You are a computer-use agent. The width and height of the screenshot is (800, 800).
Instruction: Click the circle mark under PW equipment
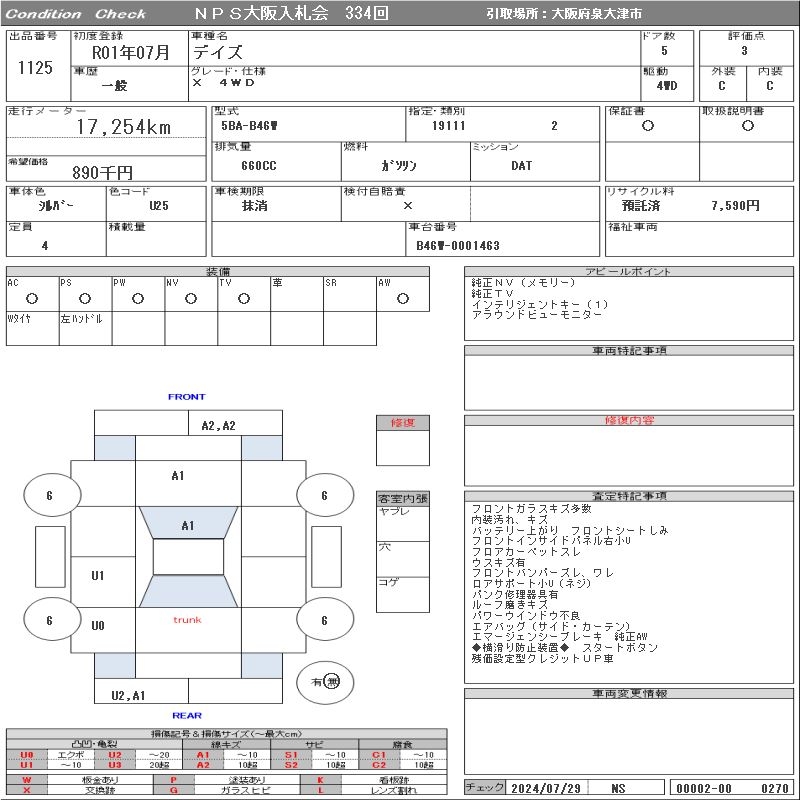tap(138, 298)
